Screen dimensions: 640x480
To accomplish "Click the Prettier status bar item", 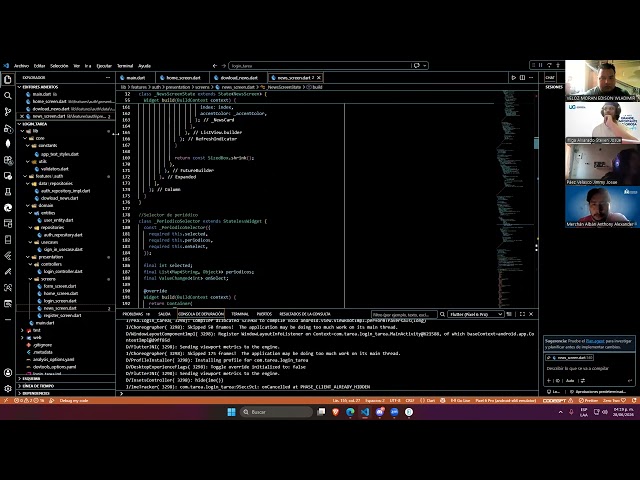I will tap(588, 401).
